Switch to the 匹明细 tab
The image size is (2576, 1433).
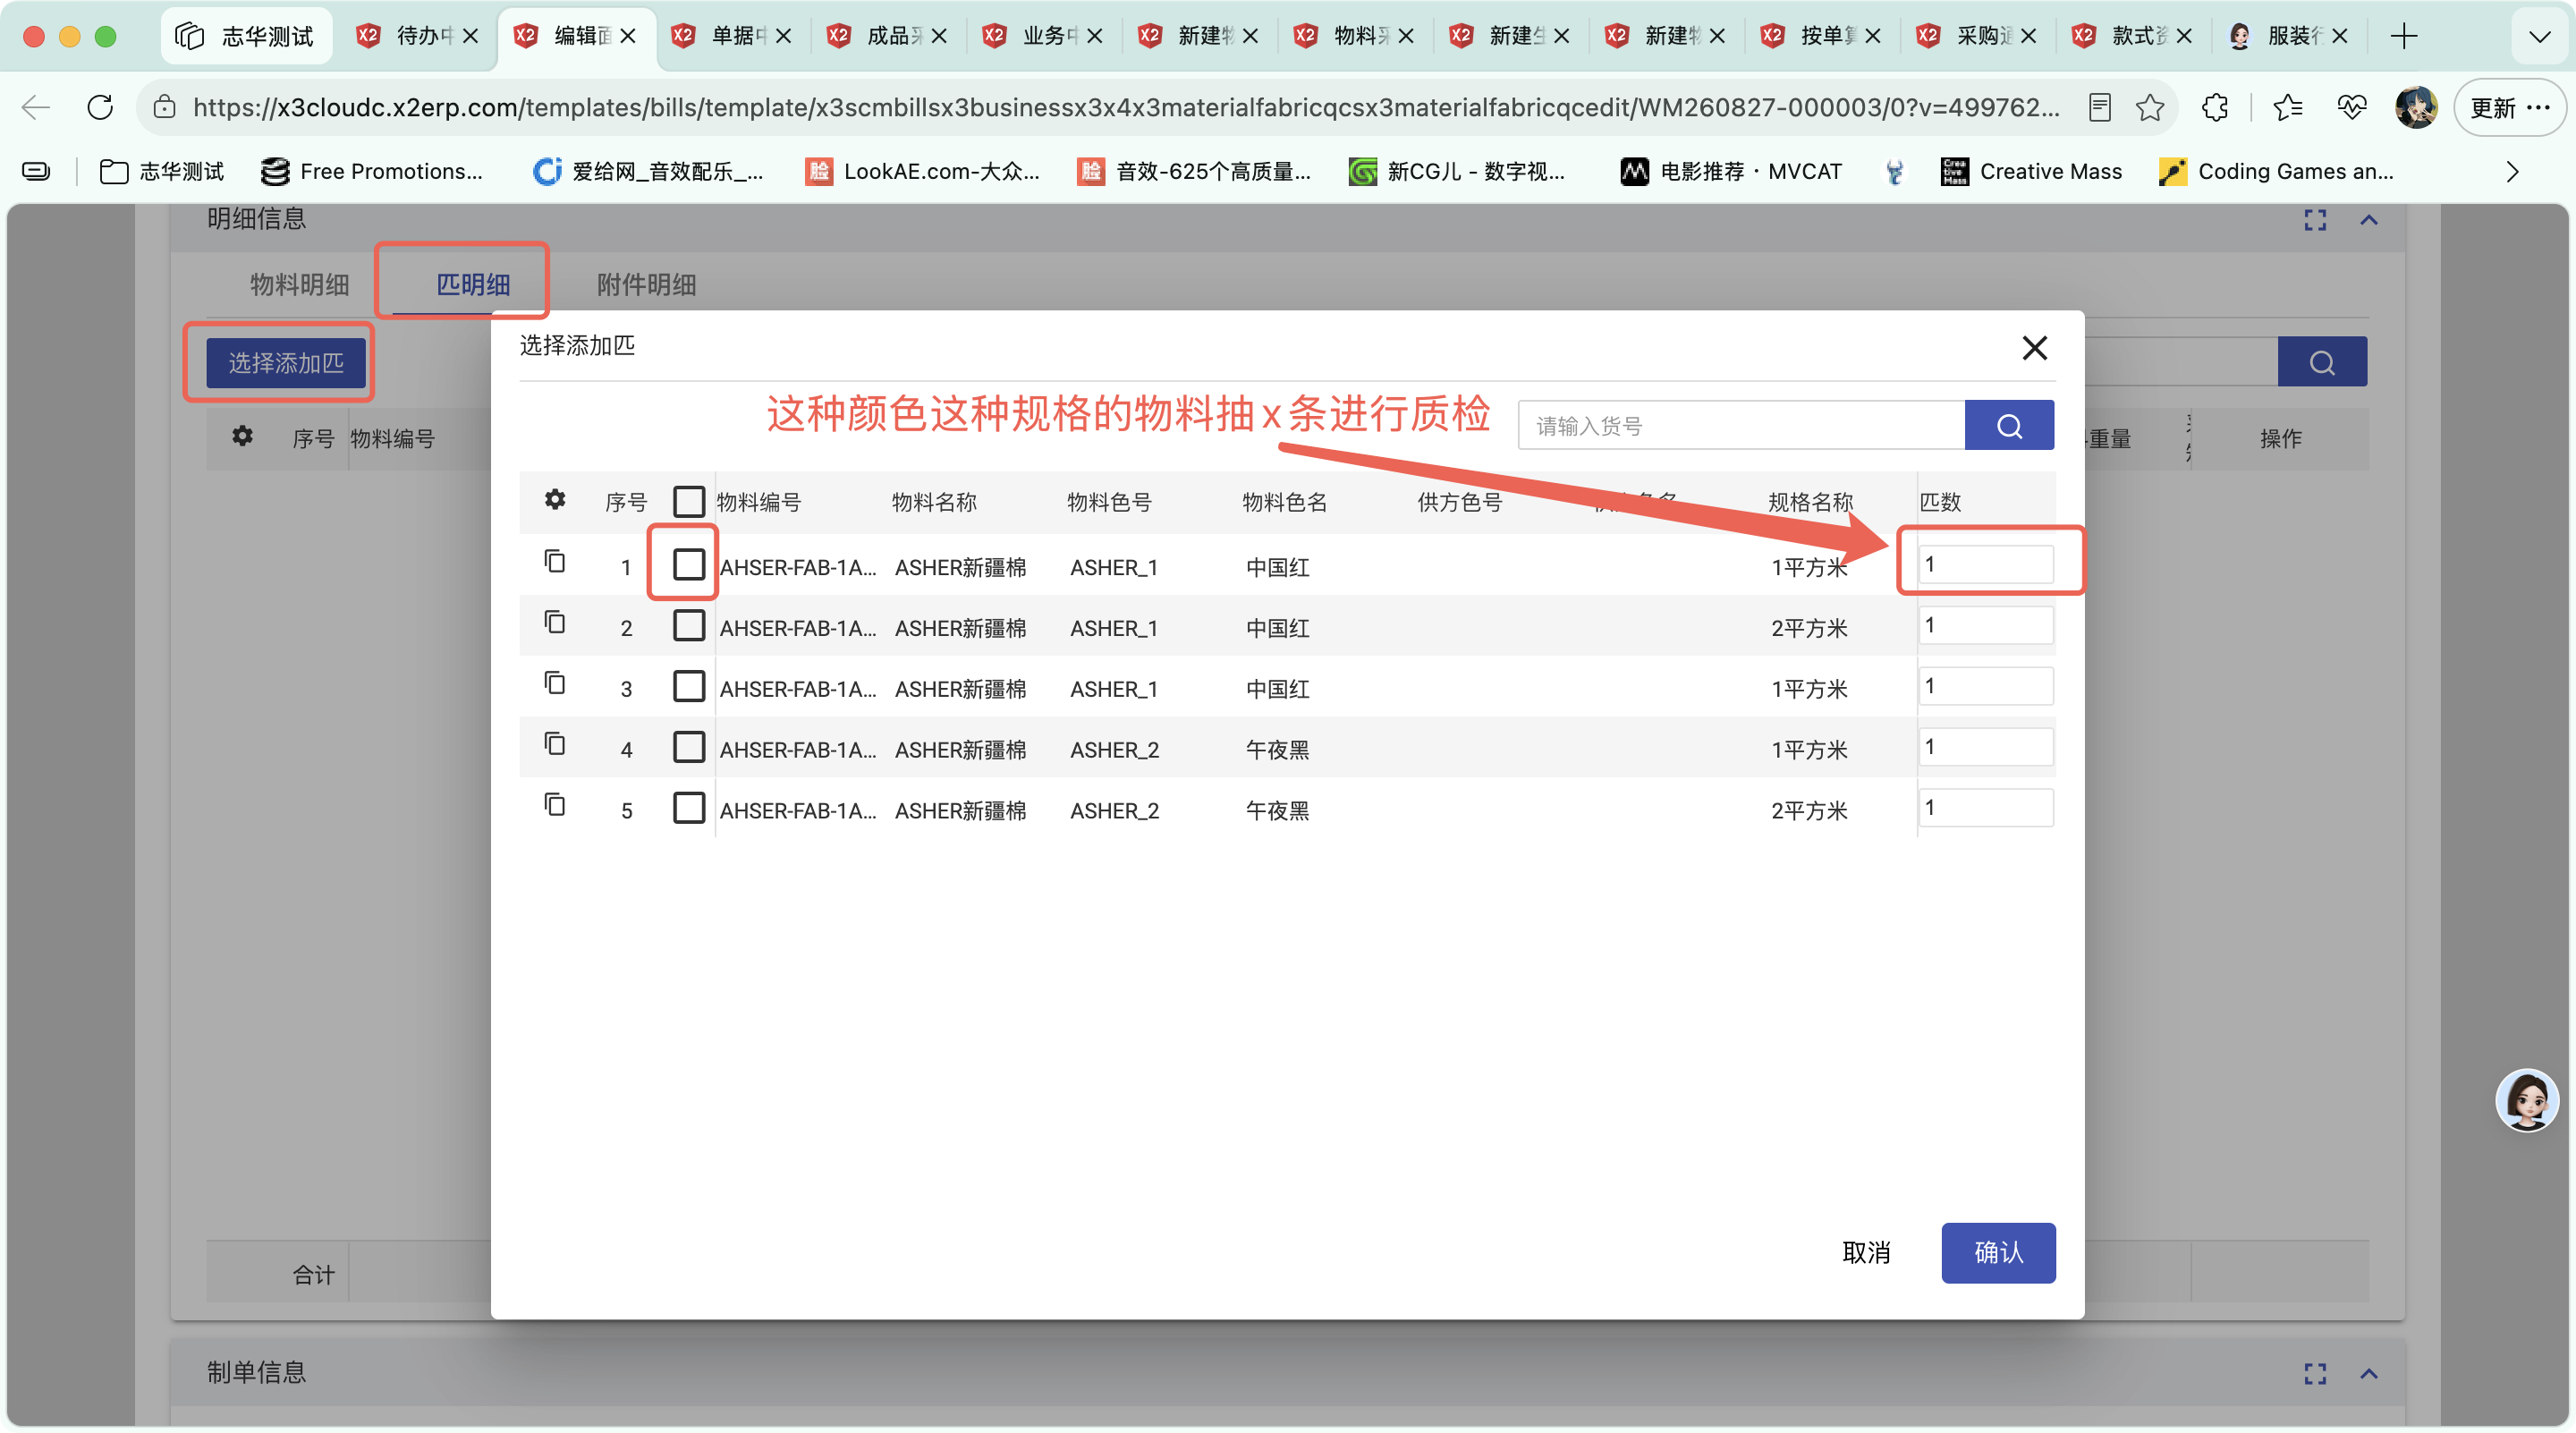[x=473, y=285]
